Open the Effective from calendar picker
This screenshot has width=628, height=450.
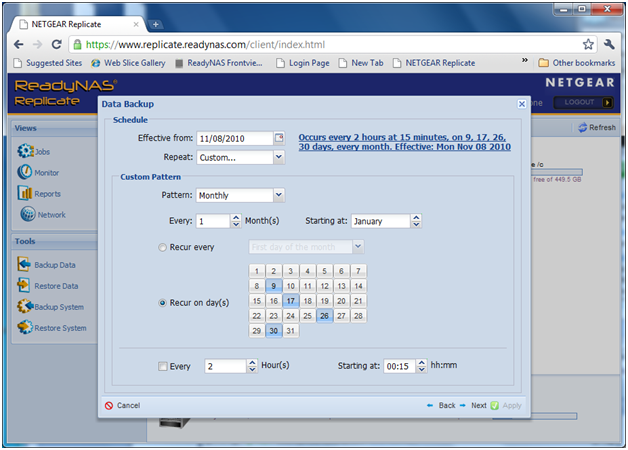(x=279, y=138)
